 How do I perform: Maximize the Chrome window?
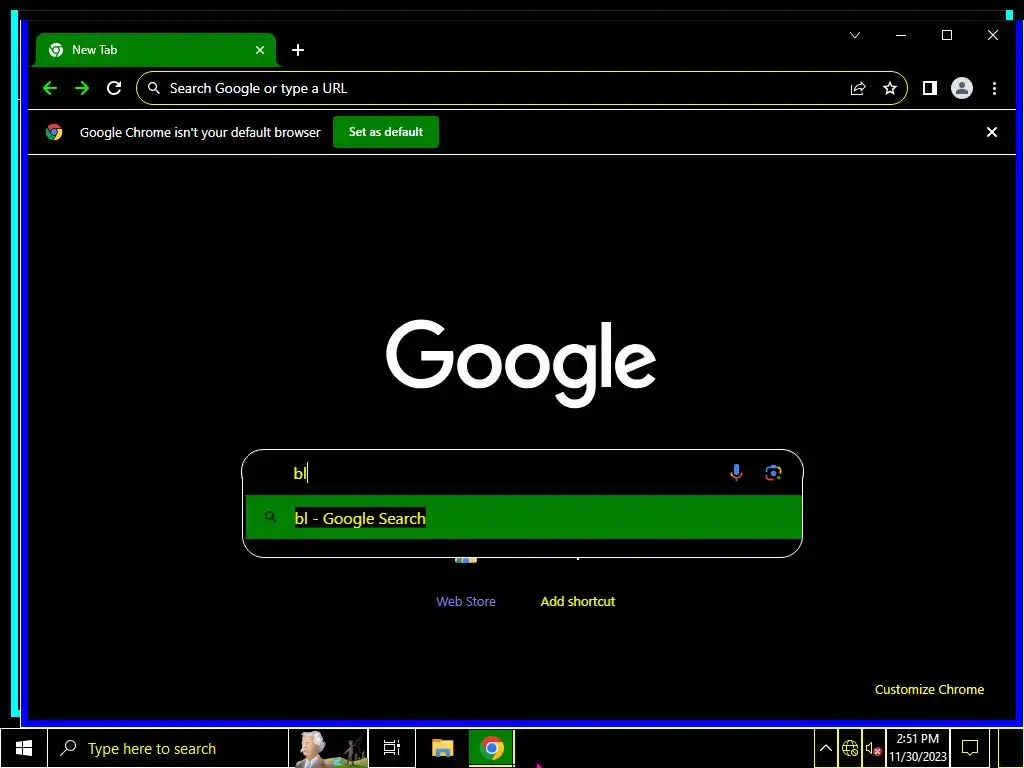(946, 35)
